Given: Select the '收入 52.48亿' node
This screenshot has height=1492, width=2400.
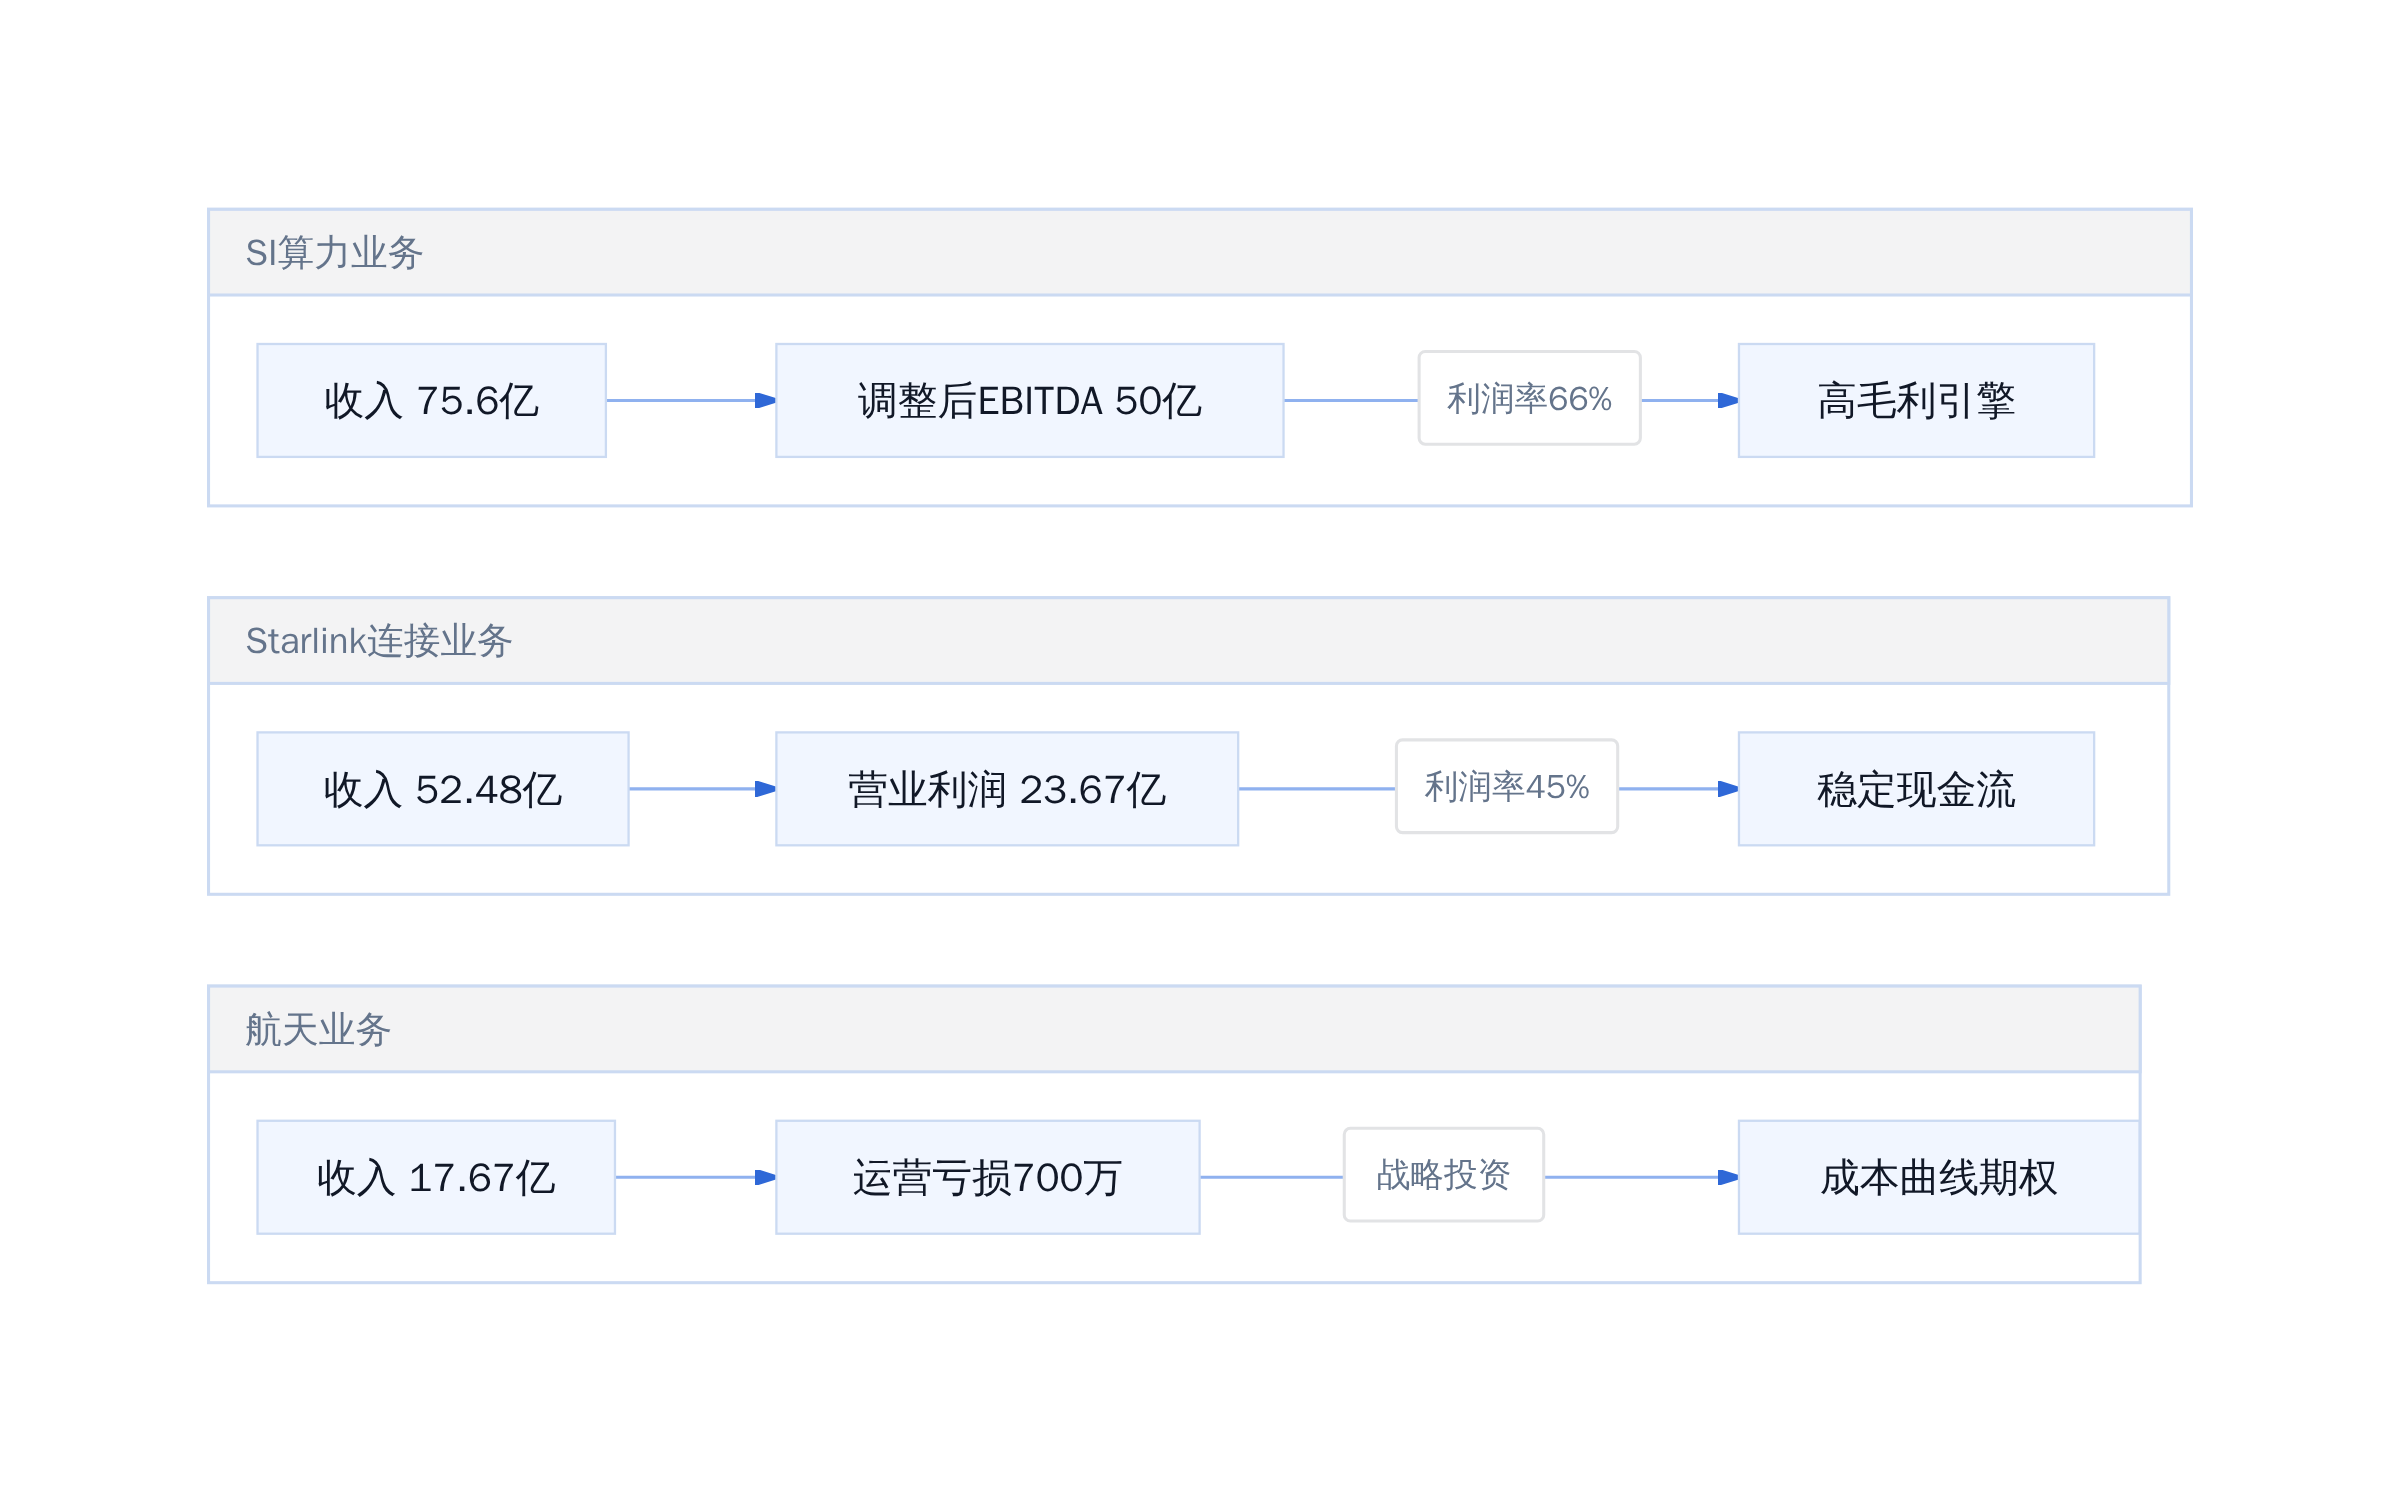Looking at the screenshot, I should tap(443, 789).
